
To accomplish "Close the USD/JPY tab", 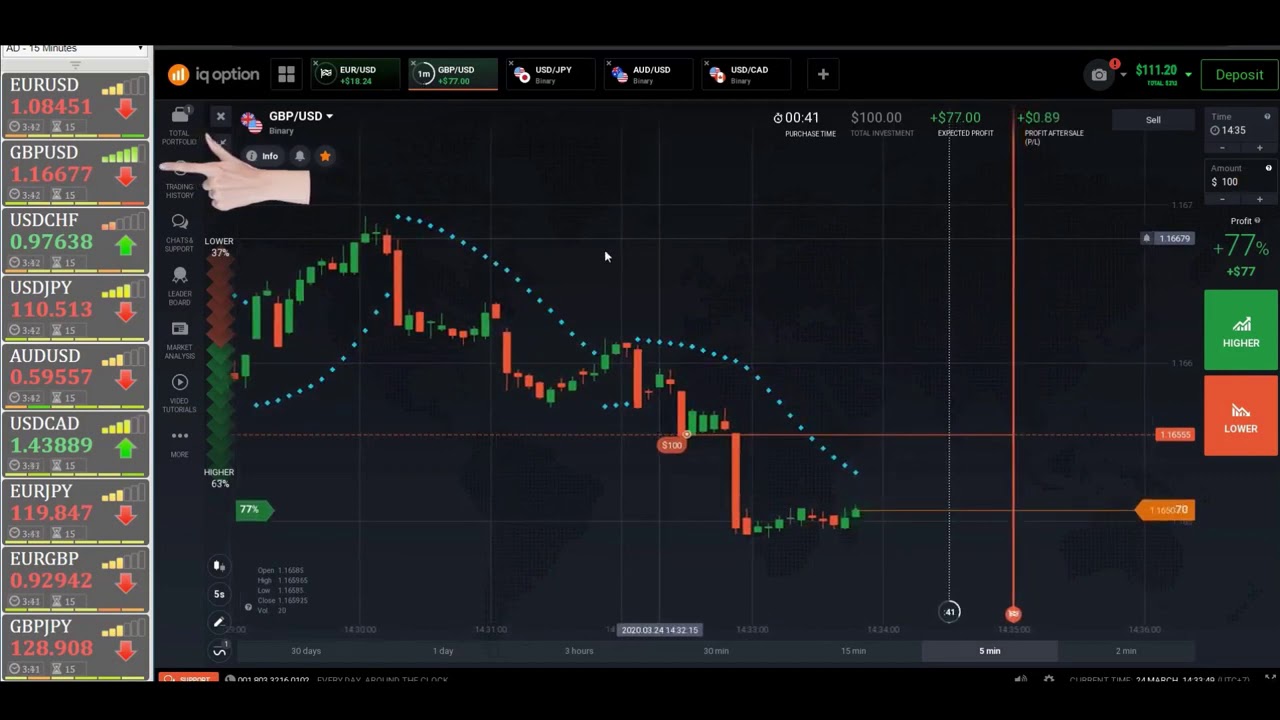I will [512, 63].
